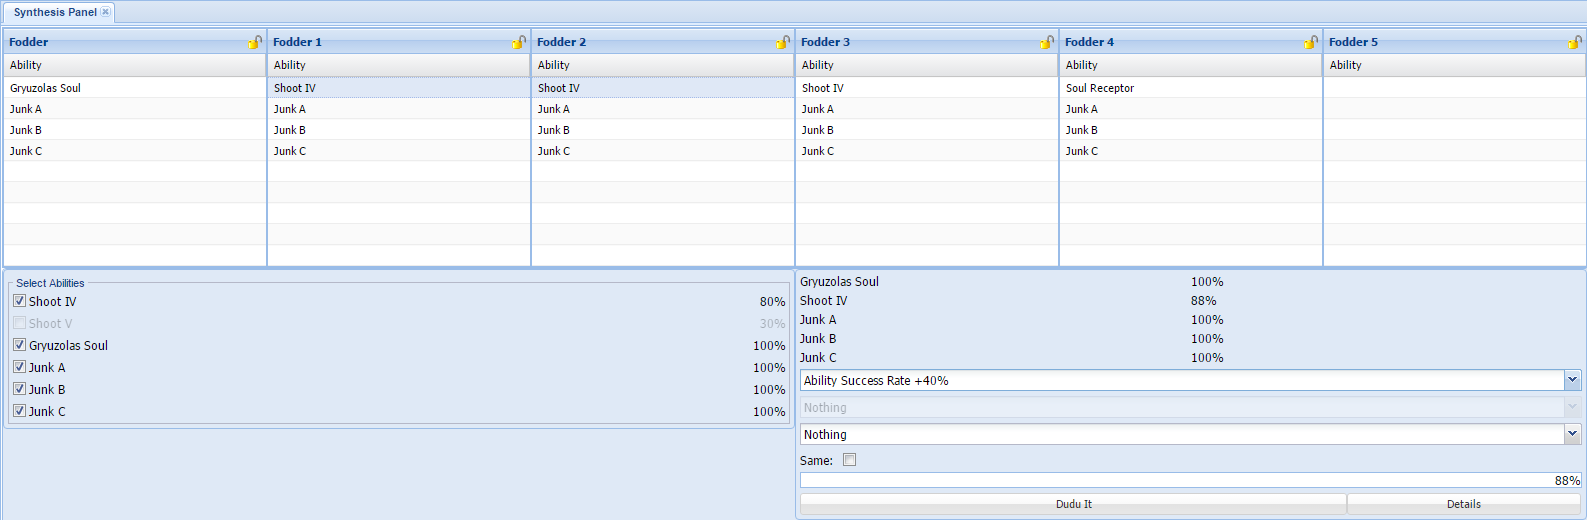Enable the Same checkbox
Screen dimensions: 1587x520
pos(850,460)
